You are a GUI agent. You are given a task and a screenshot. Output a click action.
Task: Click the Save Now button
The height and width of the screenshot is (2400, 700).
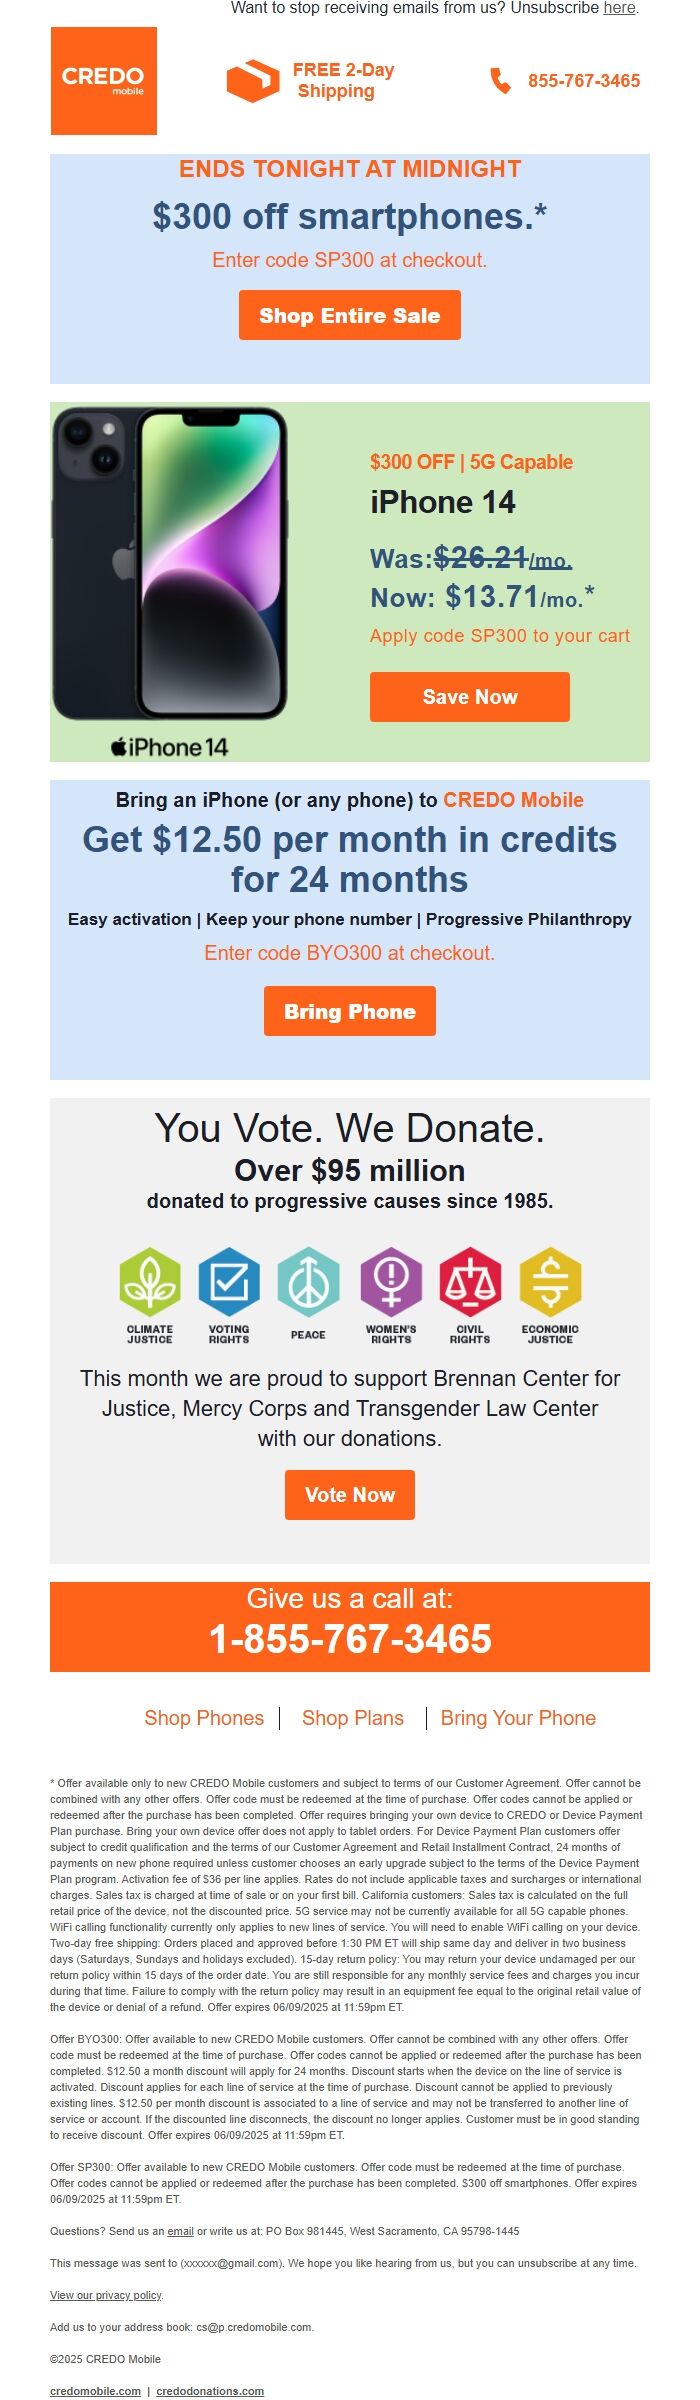470,697
